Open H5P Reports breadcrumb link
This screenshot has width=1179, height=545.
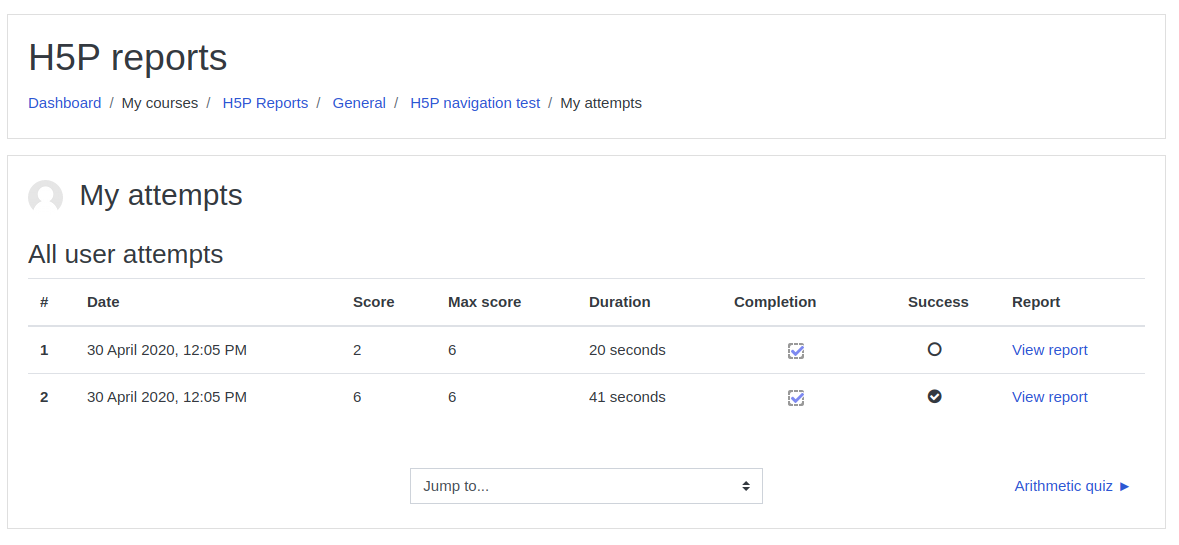pyautogui.click(x=265, y=103)
